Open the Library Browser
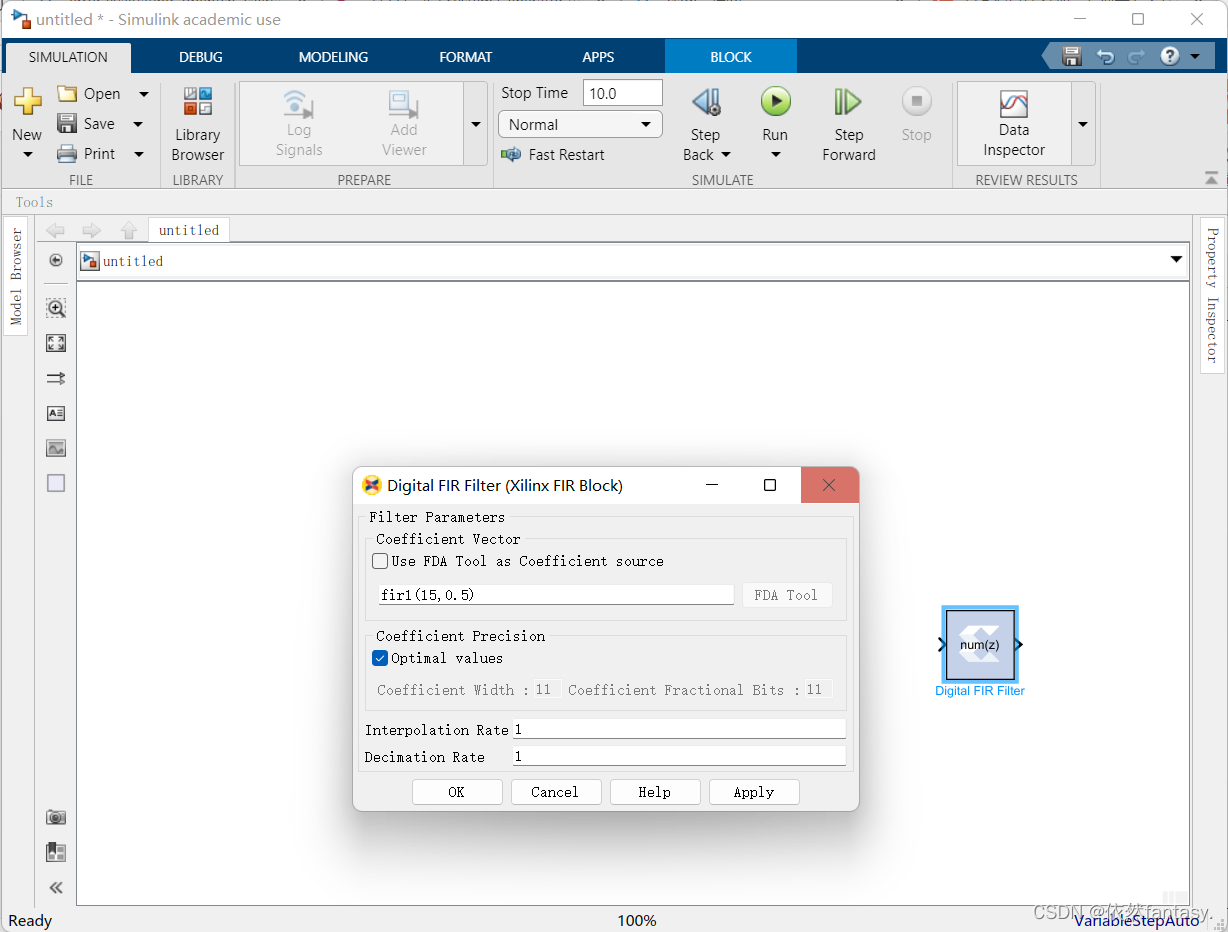 pos(197,123)
